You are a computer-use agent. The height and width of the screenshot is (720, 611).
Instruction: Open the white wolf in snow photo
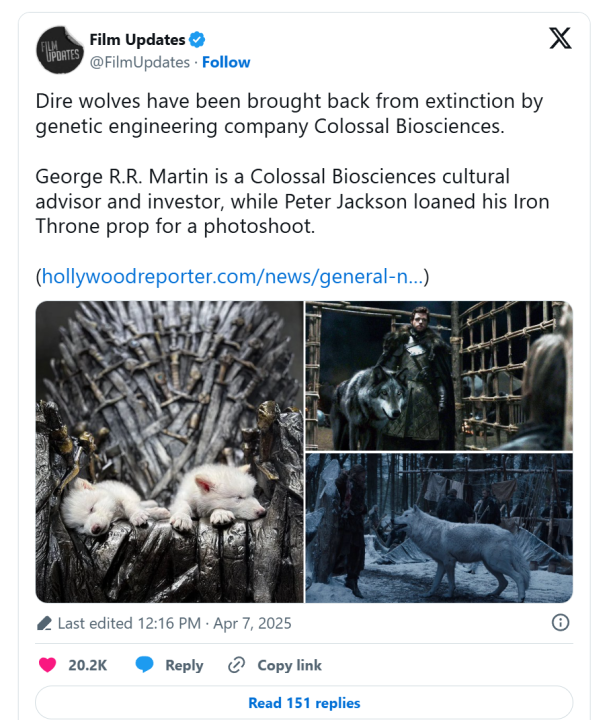click(x=439, y=529)
